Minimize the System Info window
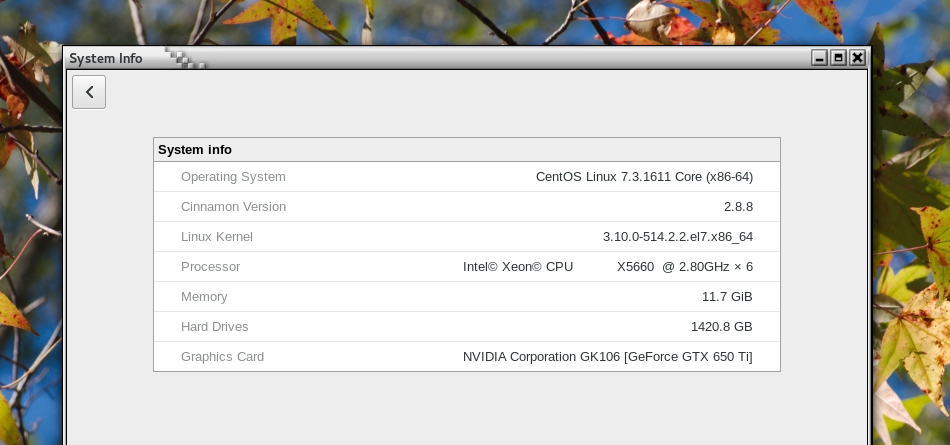The image size is (950, 445). pos(820,58)
